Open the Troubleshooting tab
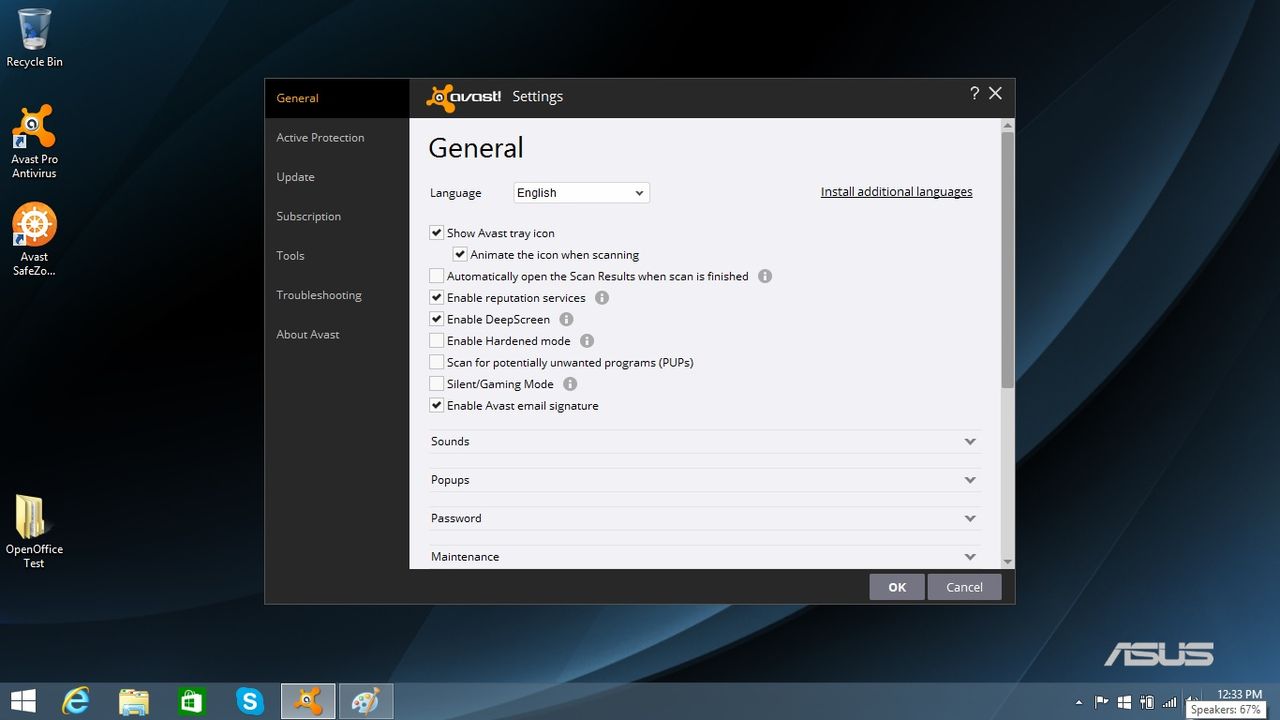The height and width of the screenshot is (720, 1280). point(337,295)
